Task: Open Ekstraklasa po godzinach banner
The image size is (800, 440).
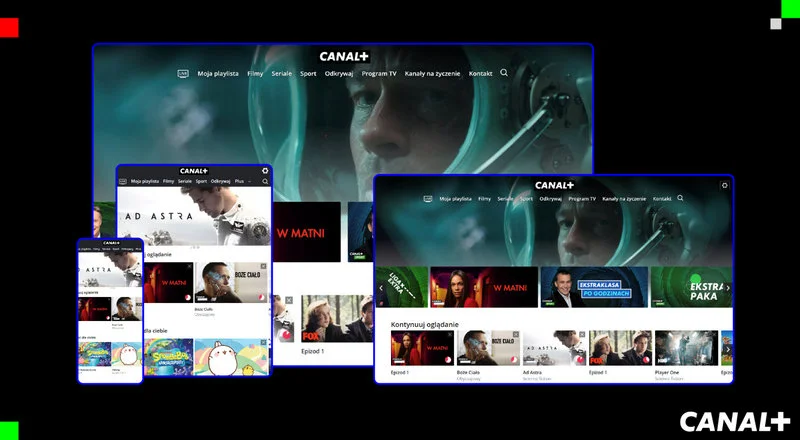Action: 594,287
